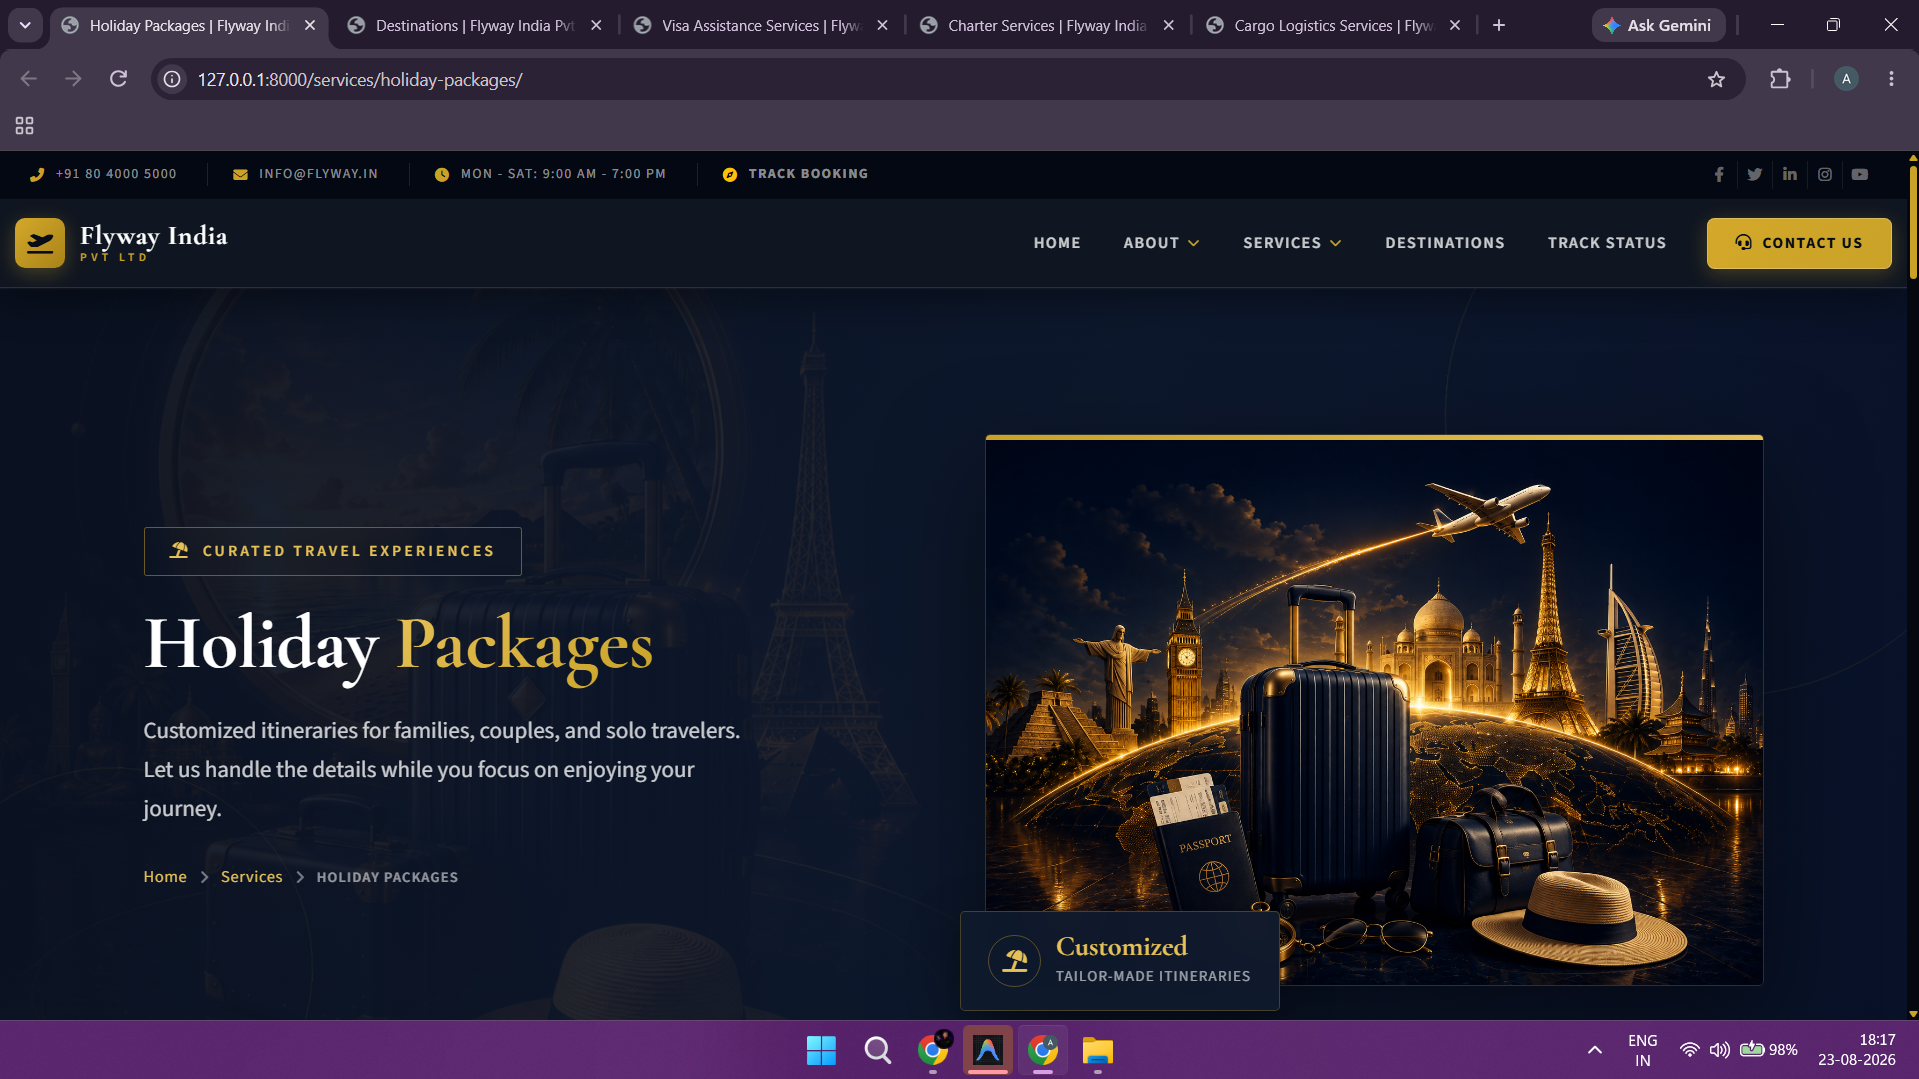Expand the About dropdown menu
This screenshot has height=1079, width=1919.
tap(1161, 243)
